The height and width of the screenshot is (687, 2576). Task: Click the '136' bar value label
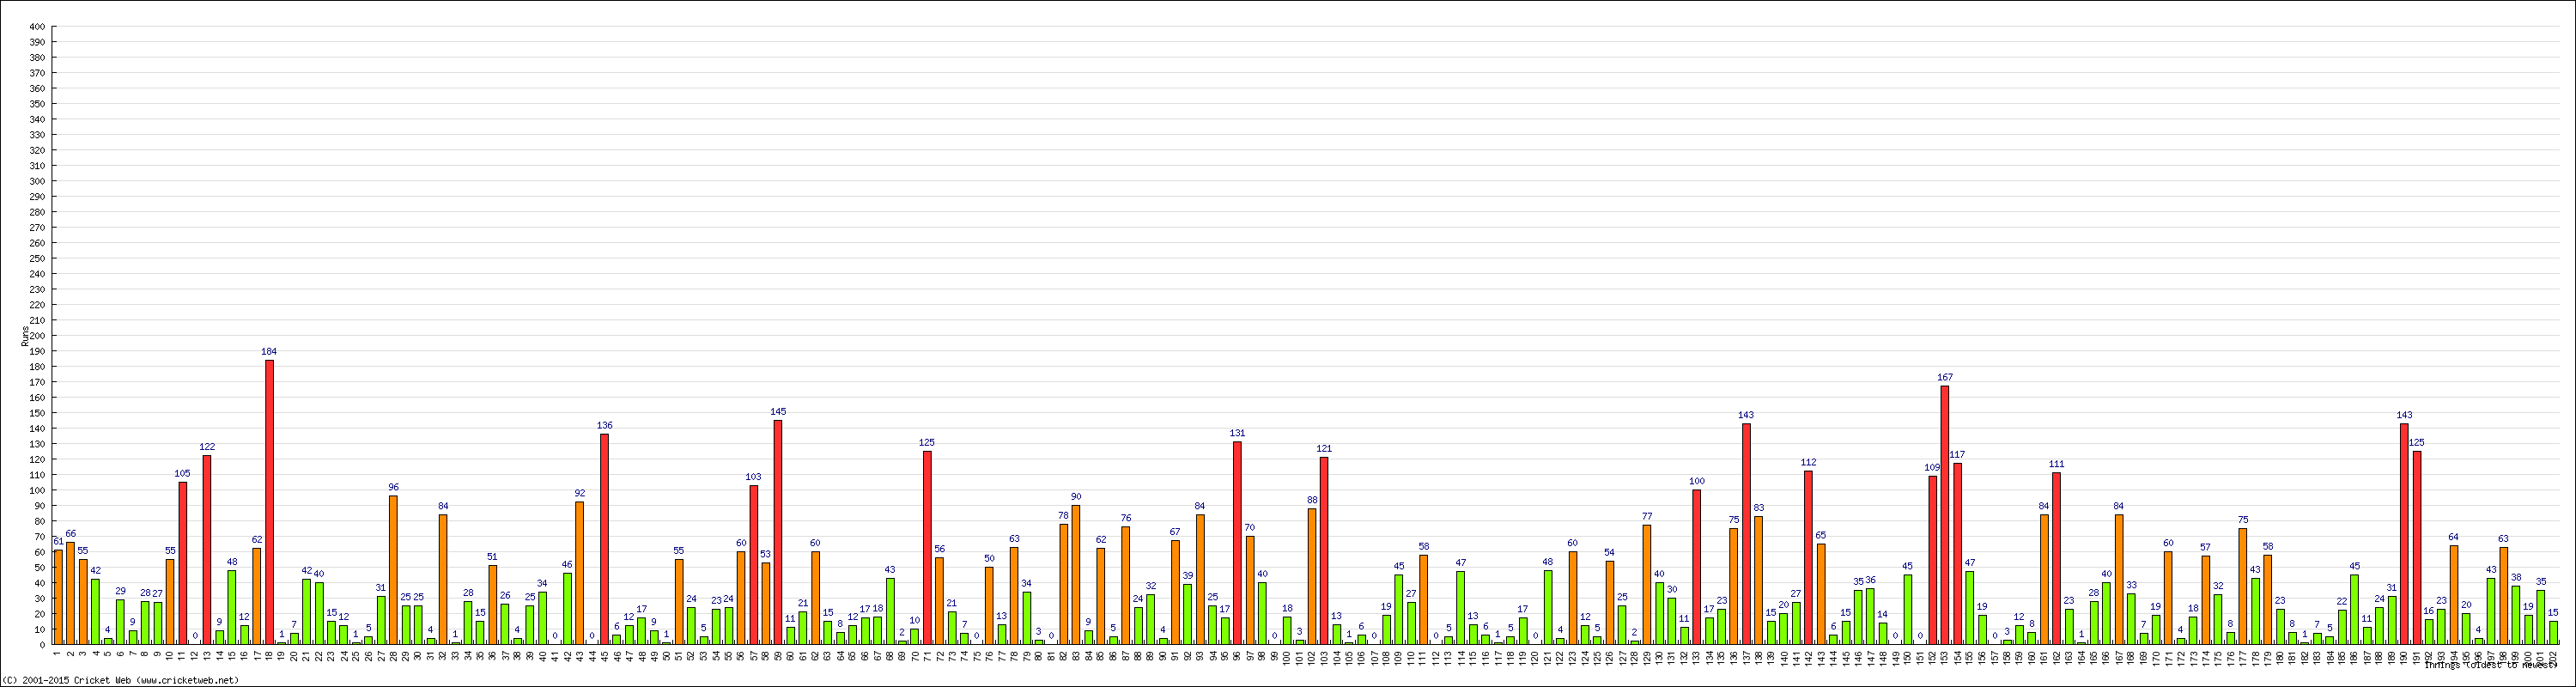coord(604,426)
